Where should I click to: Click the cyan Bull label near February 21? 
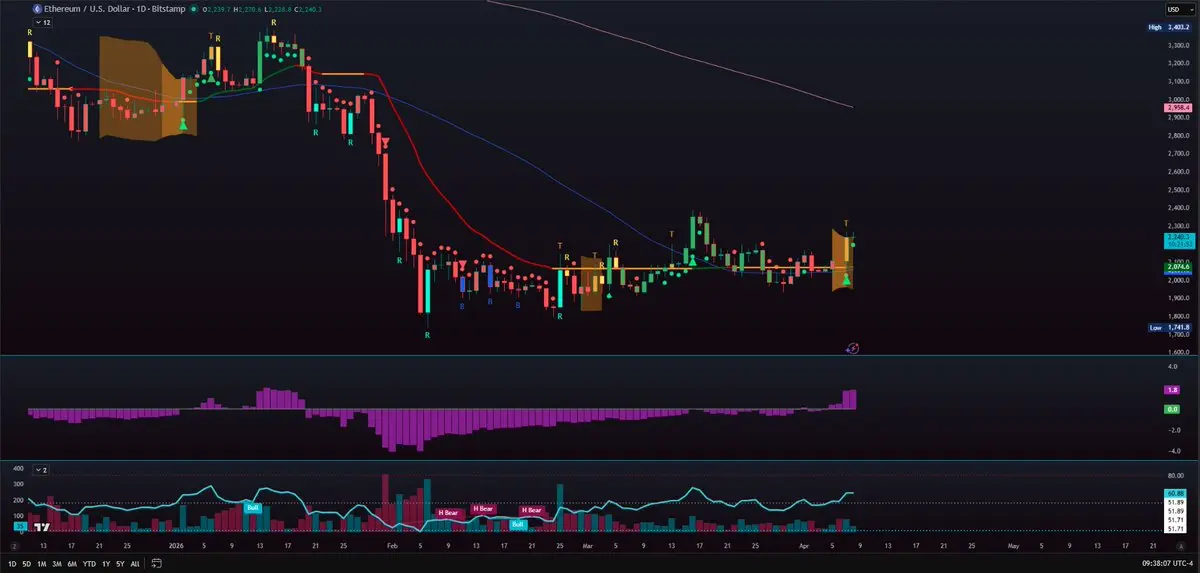tap(518, 523)
